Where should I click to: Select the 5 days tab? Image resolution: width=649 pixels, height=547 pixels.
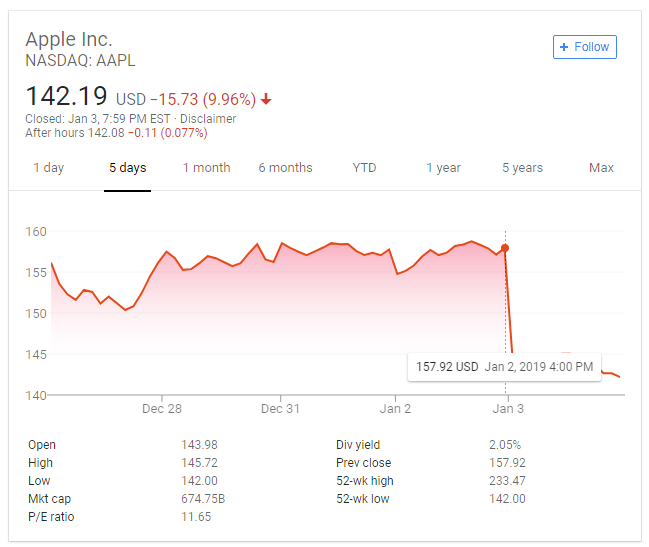(128, 168)
